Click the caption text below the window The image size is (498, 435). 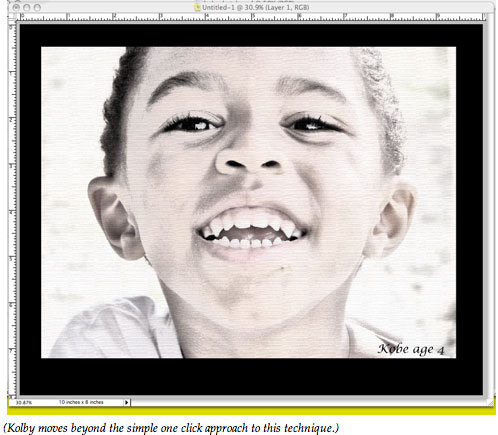(x=171, y=428)
